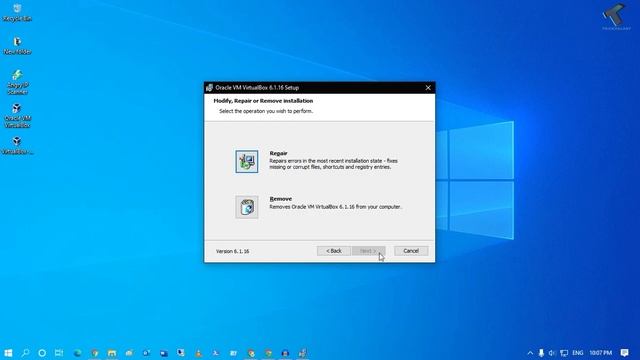Go back with the Back button
This screenshot has width=640, height=360.
tap(333, 251)
